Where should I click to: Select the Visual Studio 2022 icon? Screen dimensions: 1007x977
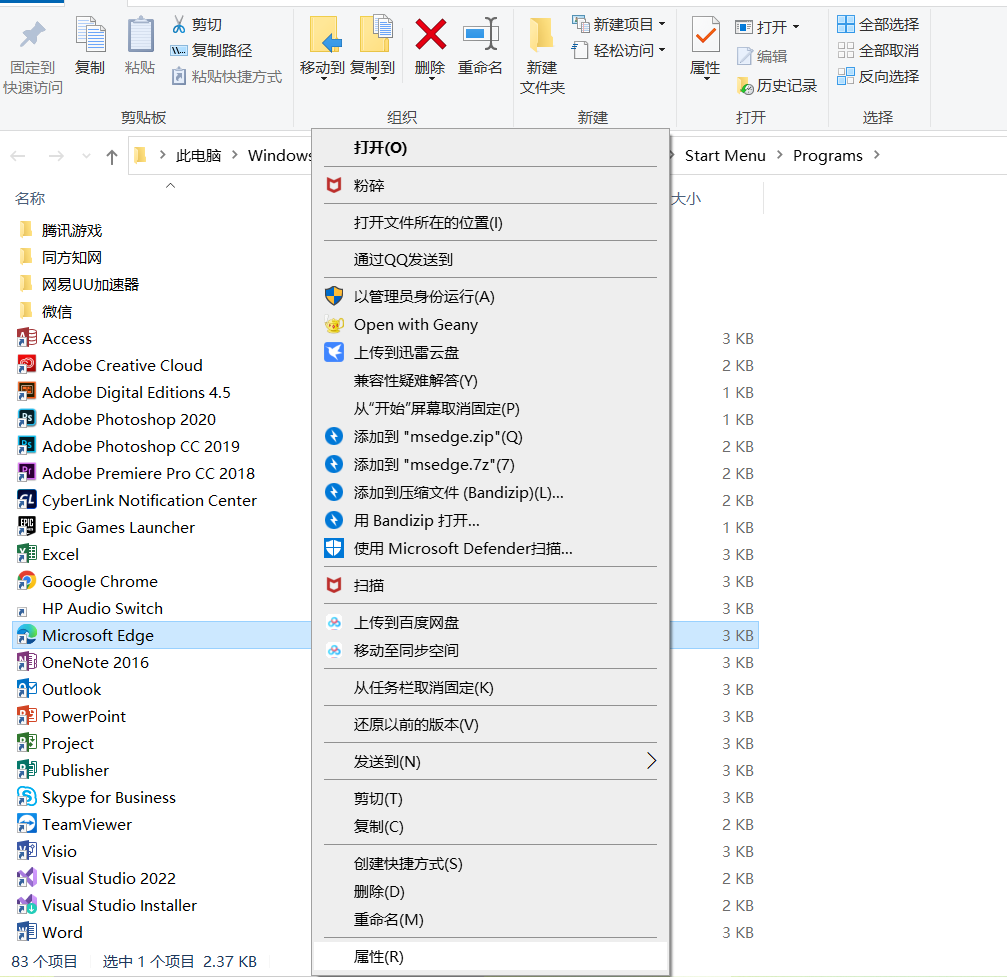(27, 877)
